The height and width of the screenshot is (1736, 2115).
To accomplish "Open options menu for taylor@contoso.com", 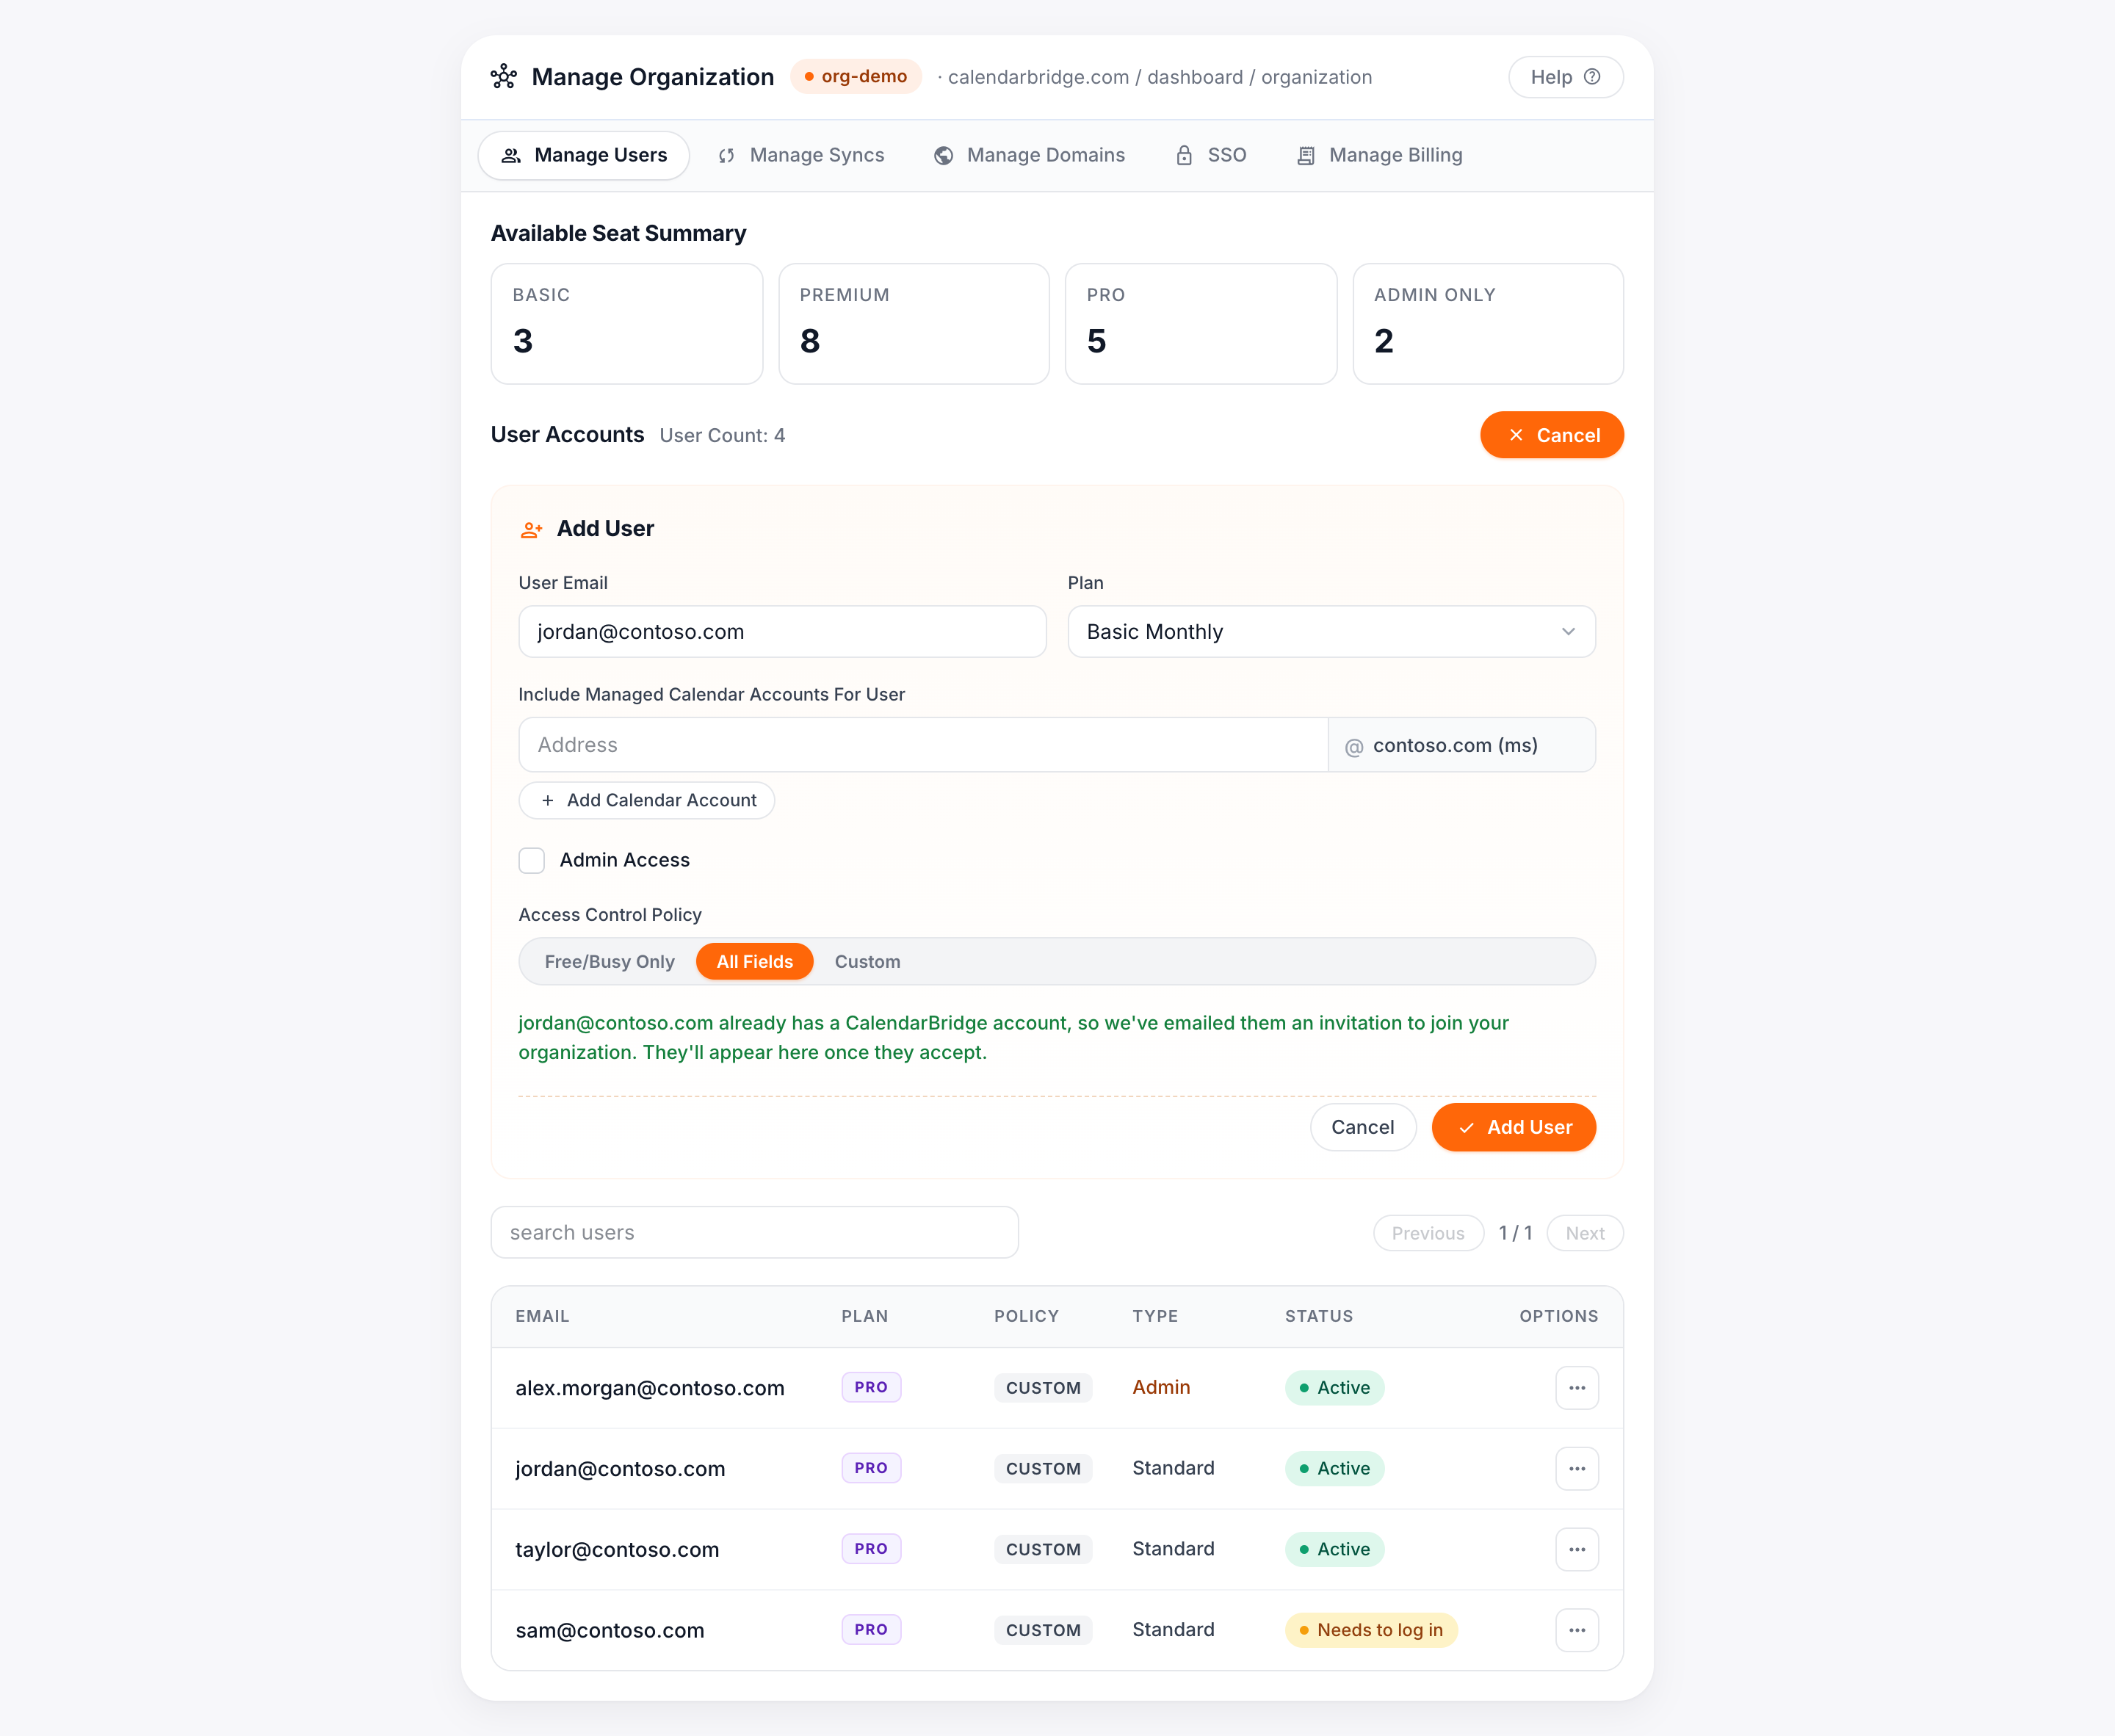I will [1577, 1549].
